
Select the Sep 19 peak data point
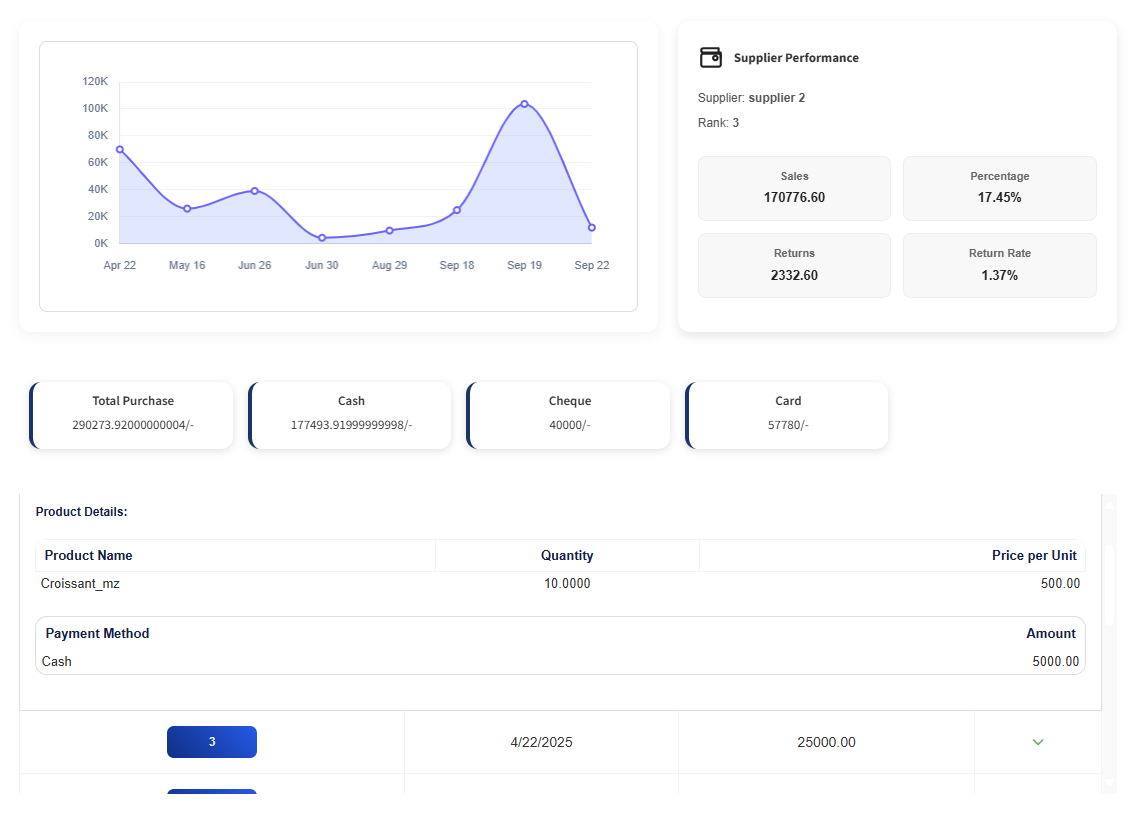coord(524,104)
